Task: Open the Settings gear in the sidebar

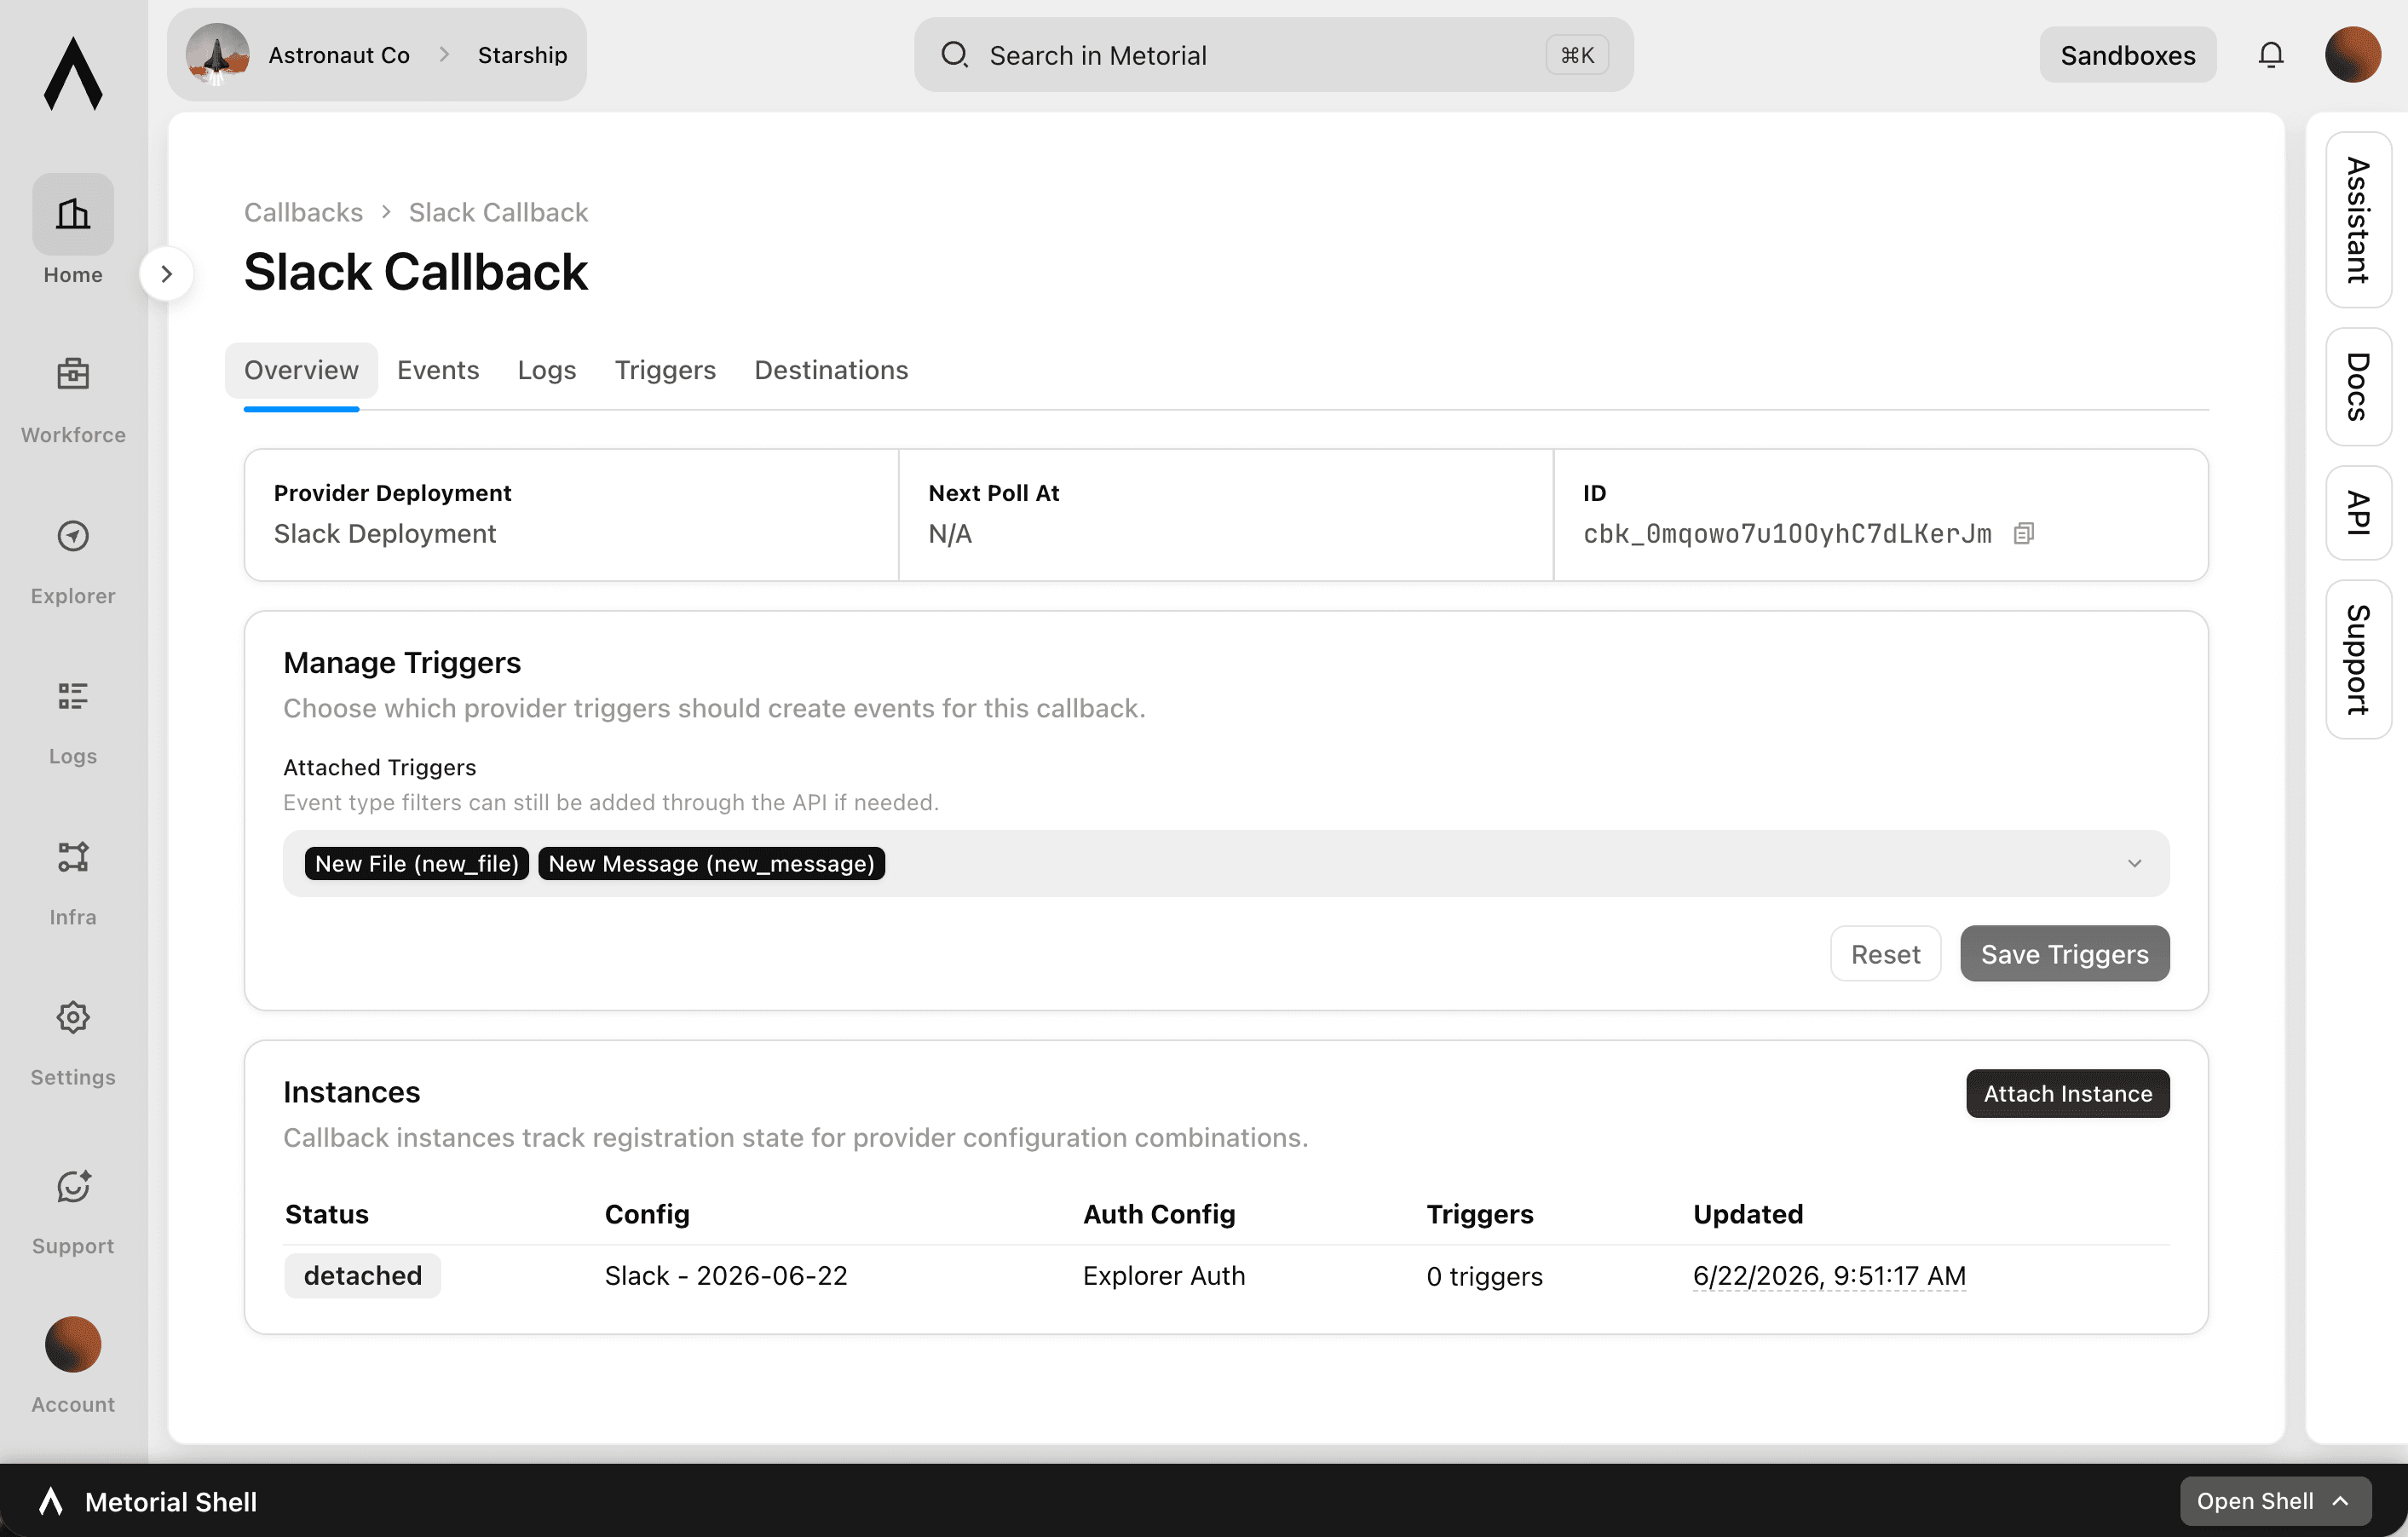Action: [x=73, y=1018]
